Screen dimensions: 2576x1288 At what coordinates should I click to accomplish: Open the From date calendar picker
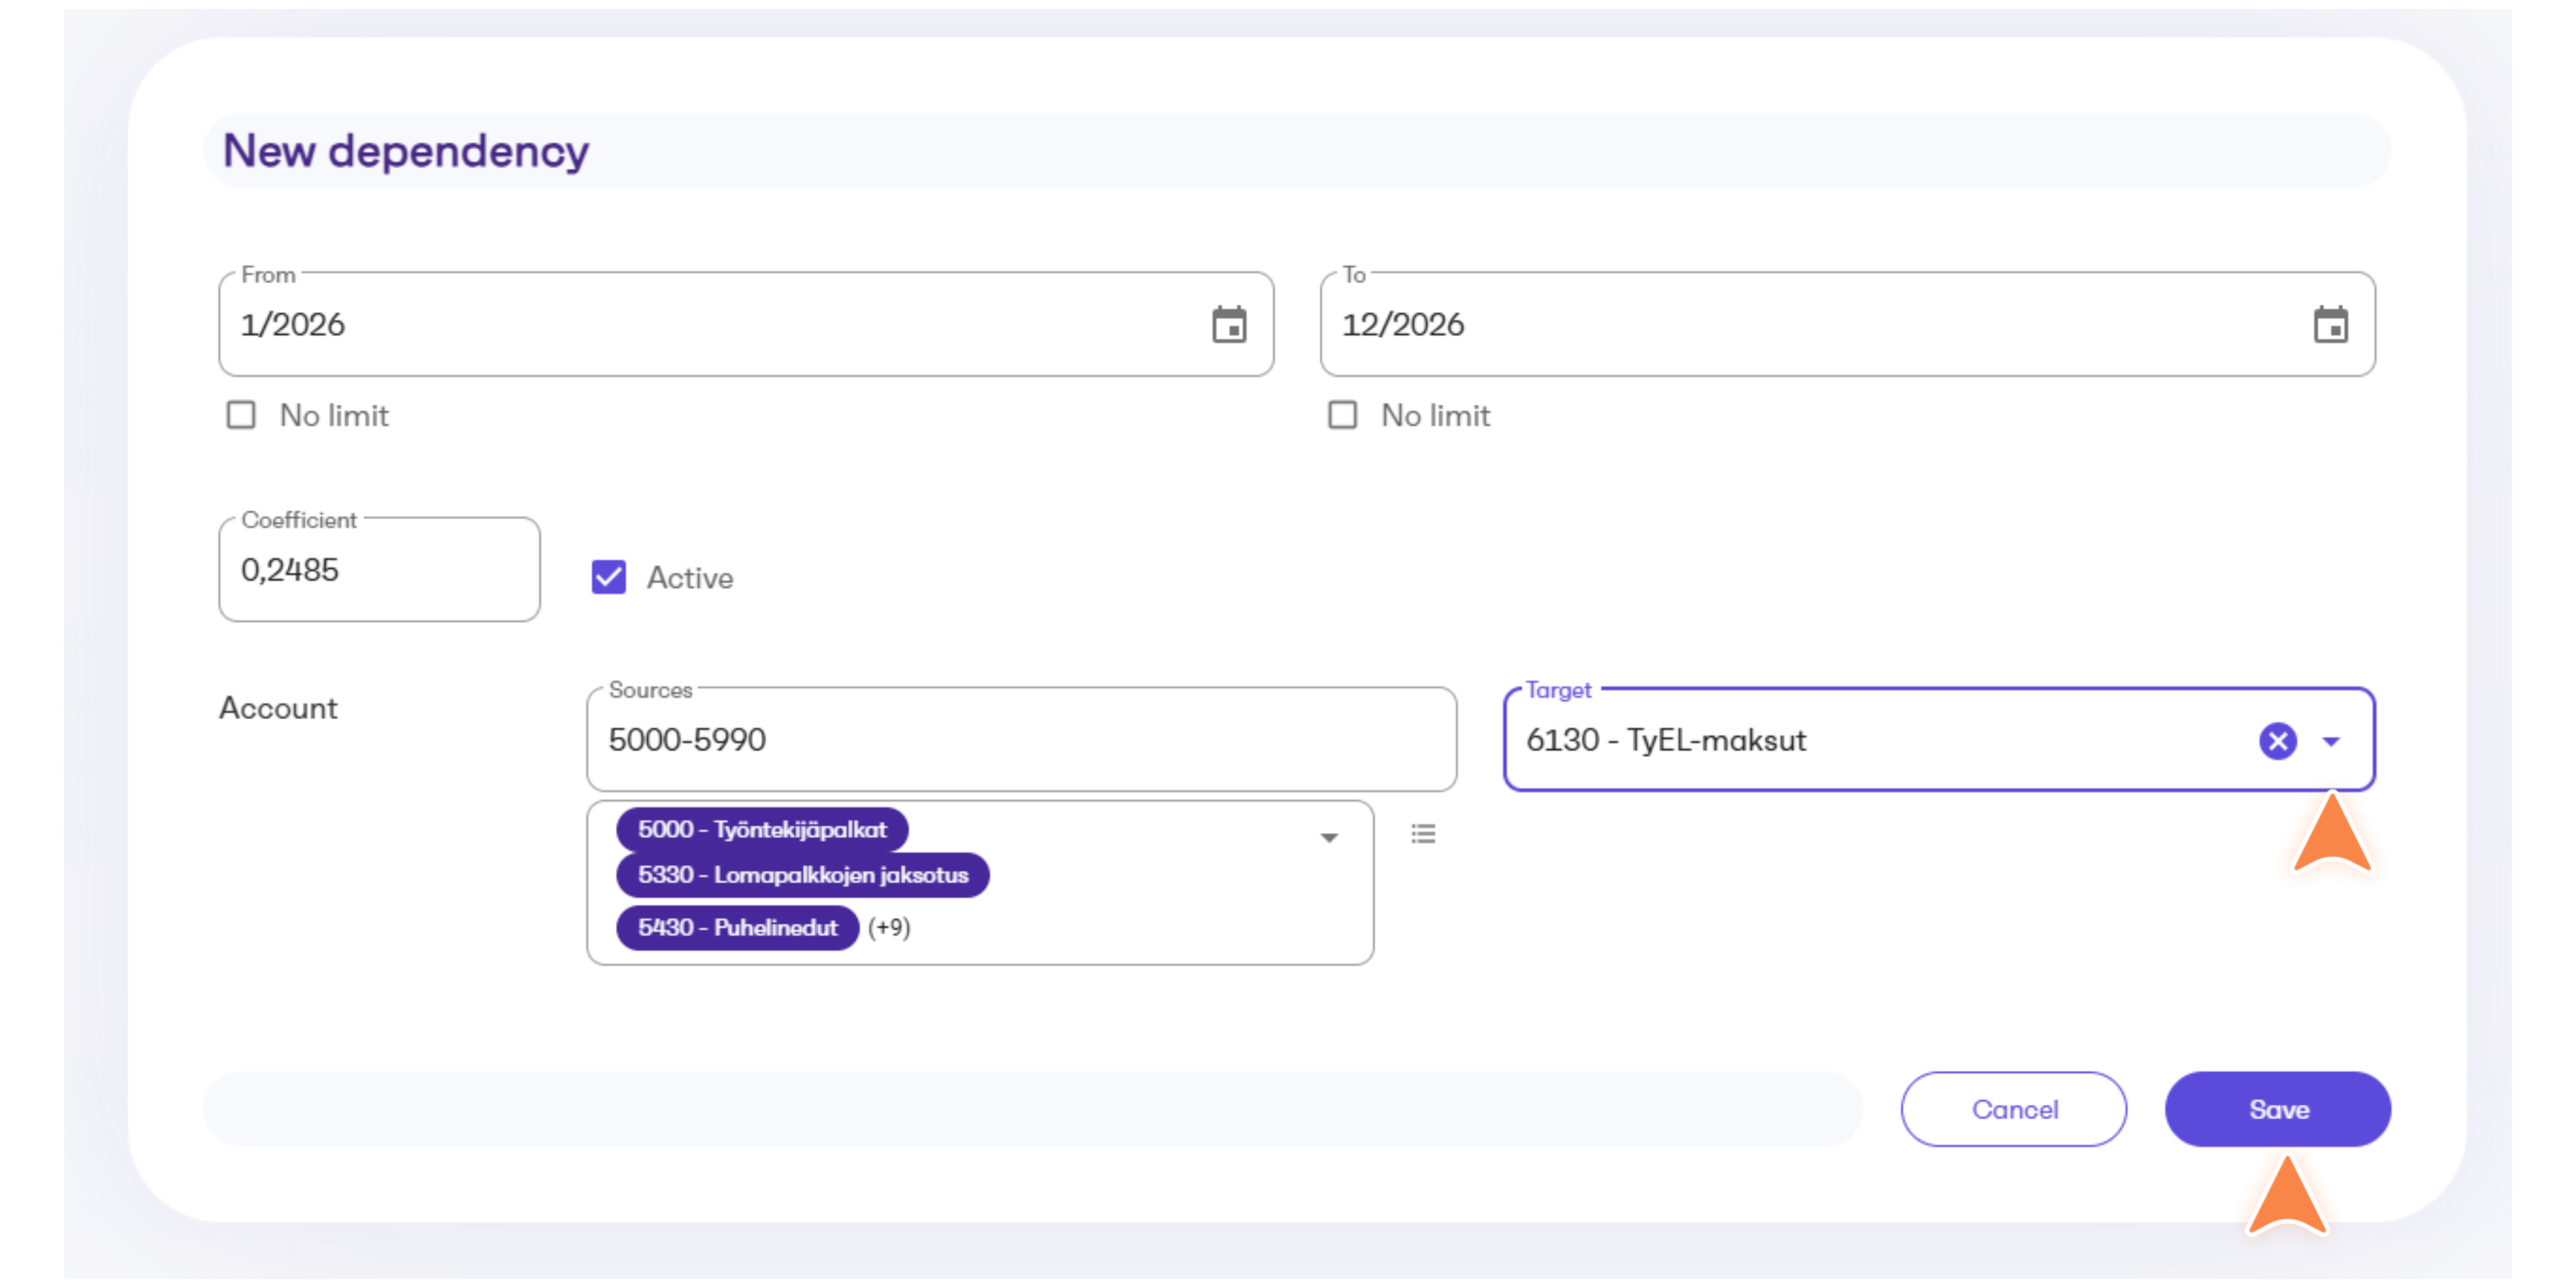(1229, 325)
